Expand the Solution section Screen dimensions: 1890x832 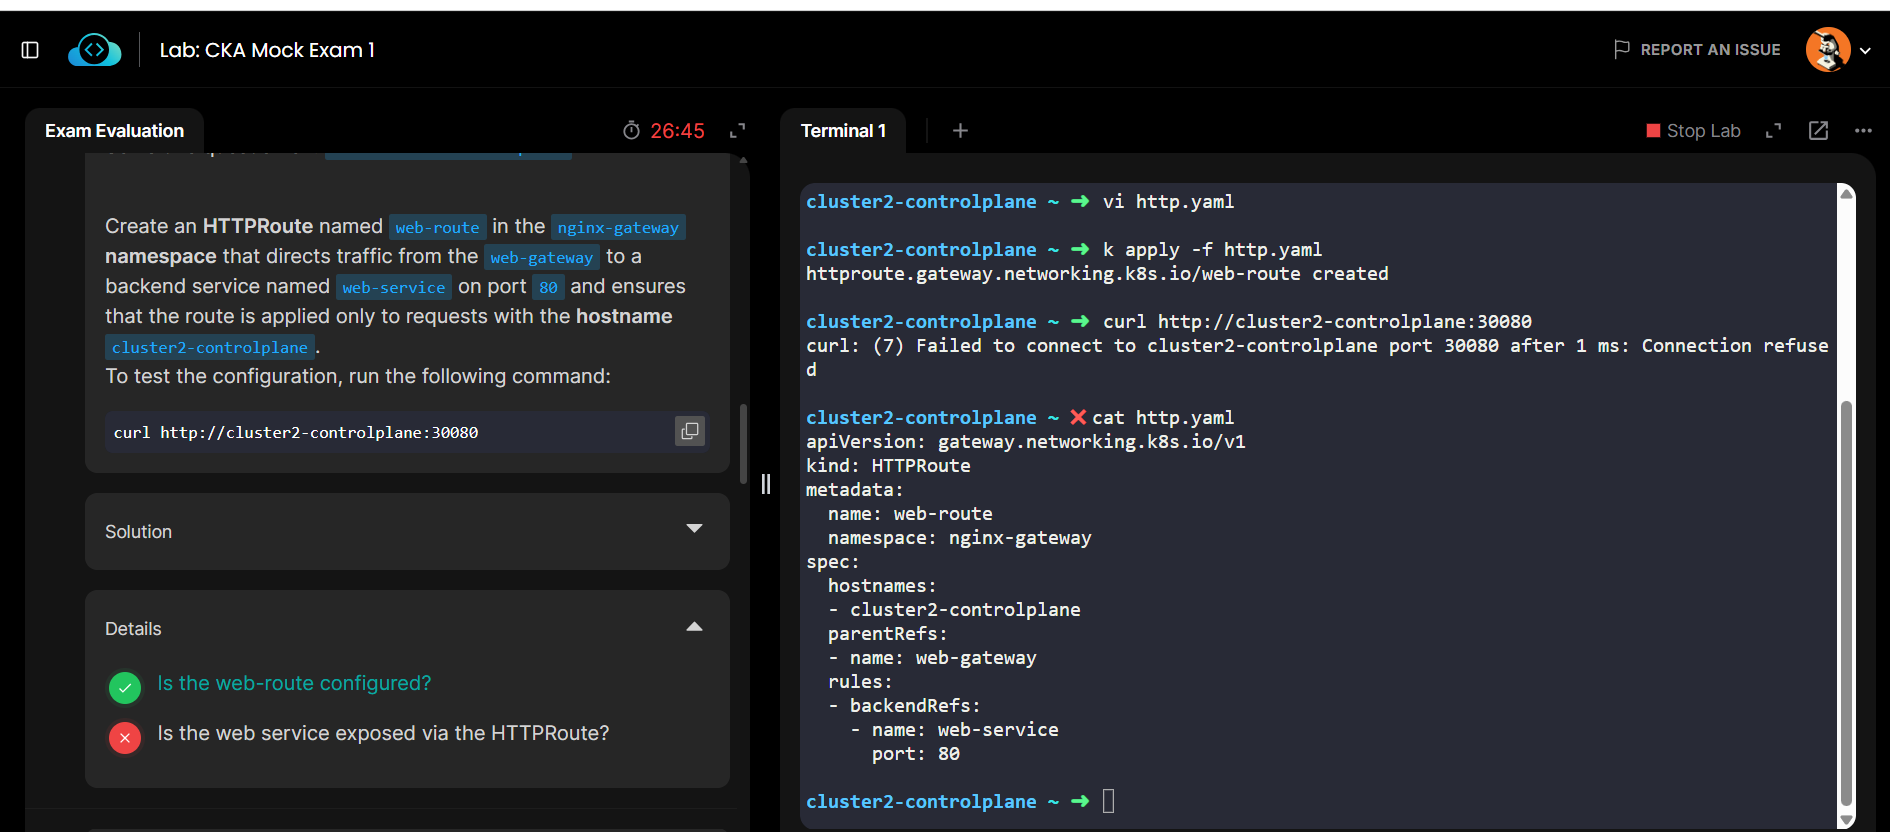click(694, 529)
